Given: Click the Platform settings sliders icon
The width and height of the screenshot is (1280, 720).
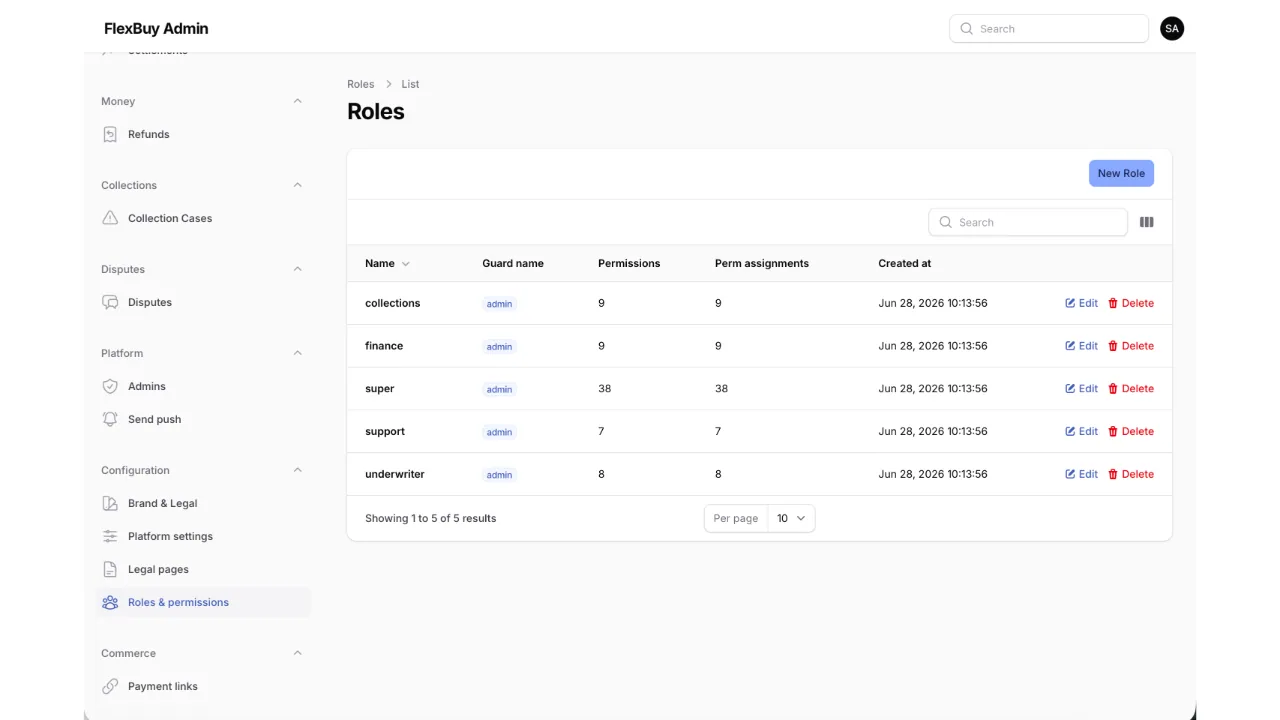Looking at the screenshot, I should pyautogui.click(x=110, y=536).
